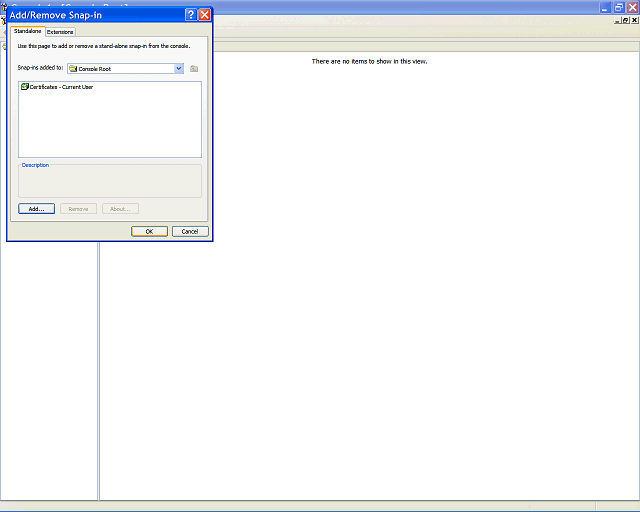Confirm the dialog with OK

pos(149,232)
